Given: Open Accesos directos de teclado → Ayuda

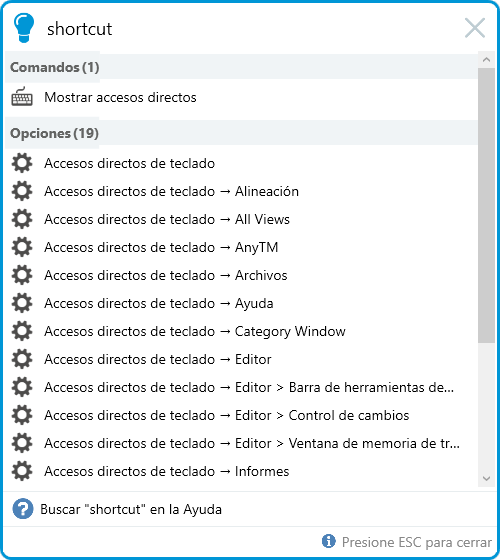Looking at the screenshot, I should (159, 303).
